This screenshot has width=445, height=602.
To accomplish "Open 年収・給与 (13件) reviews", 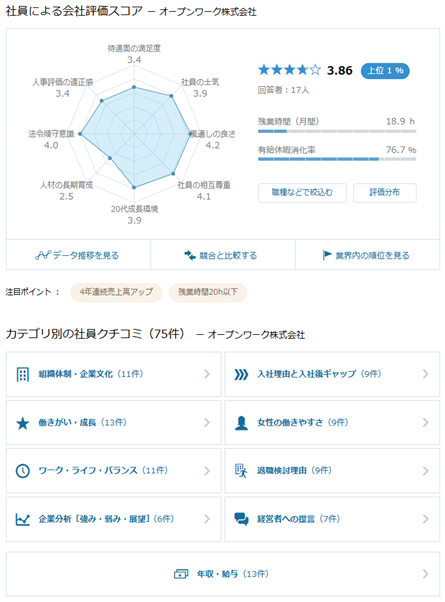I will [223, 574].
